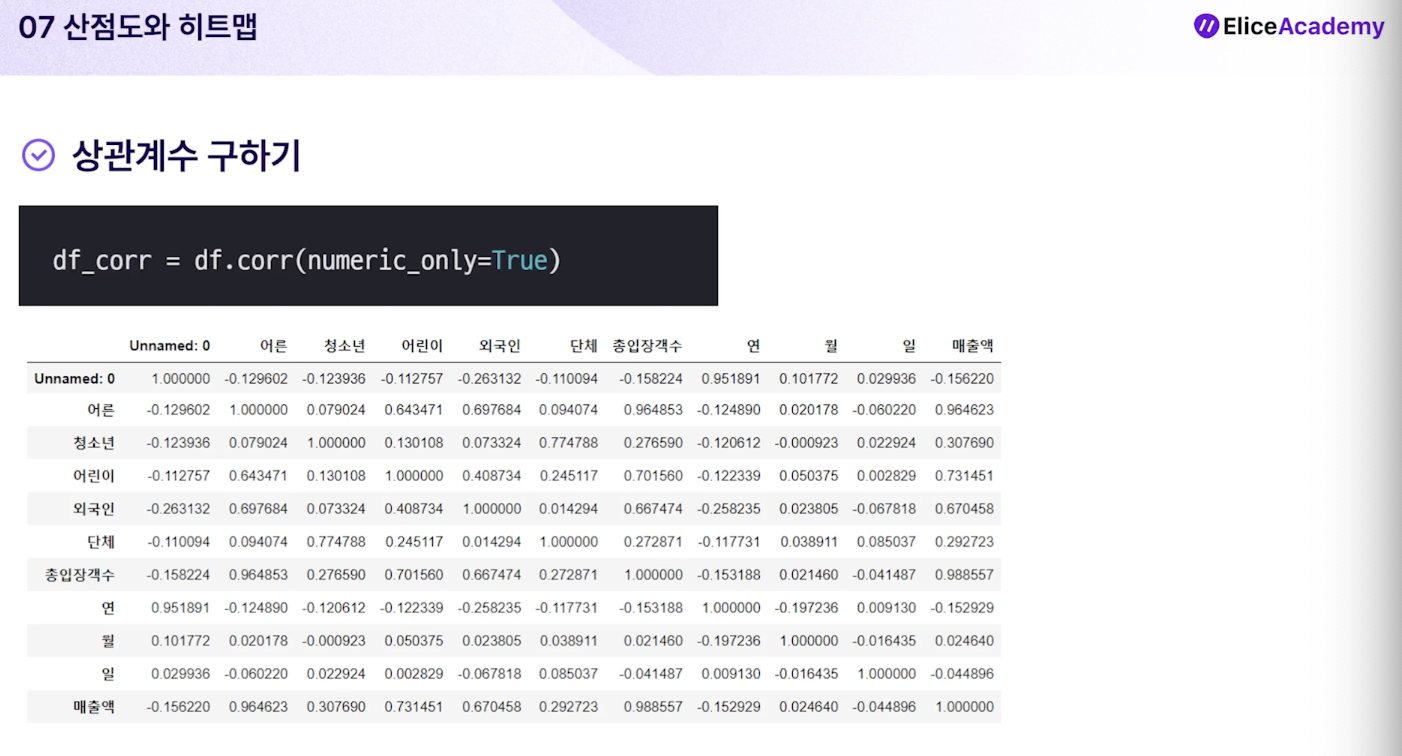The image size is (1402, 756).
Task: Click 0.774788 in the 청소년 row
Action: 569,443
